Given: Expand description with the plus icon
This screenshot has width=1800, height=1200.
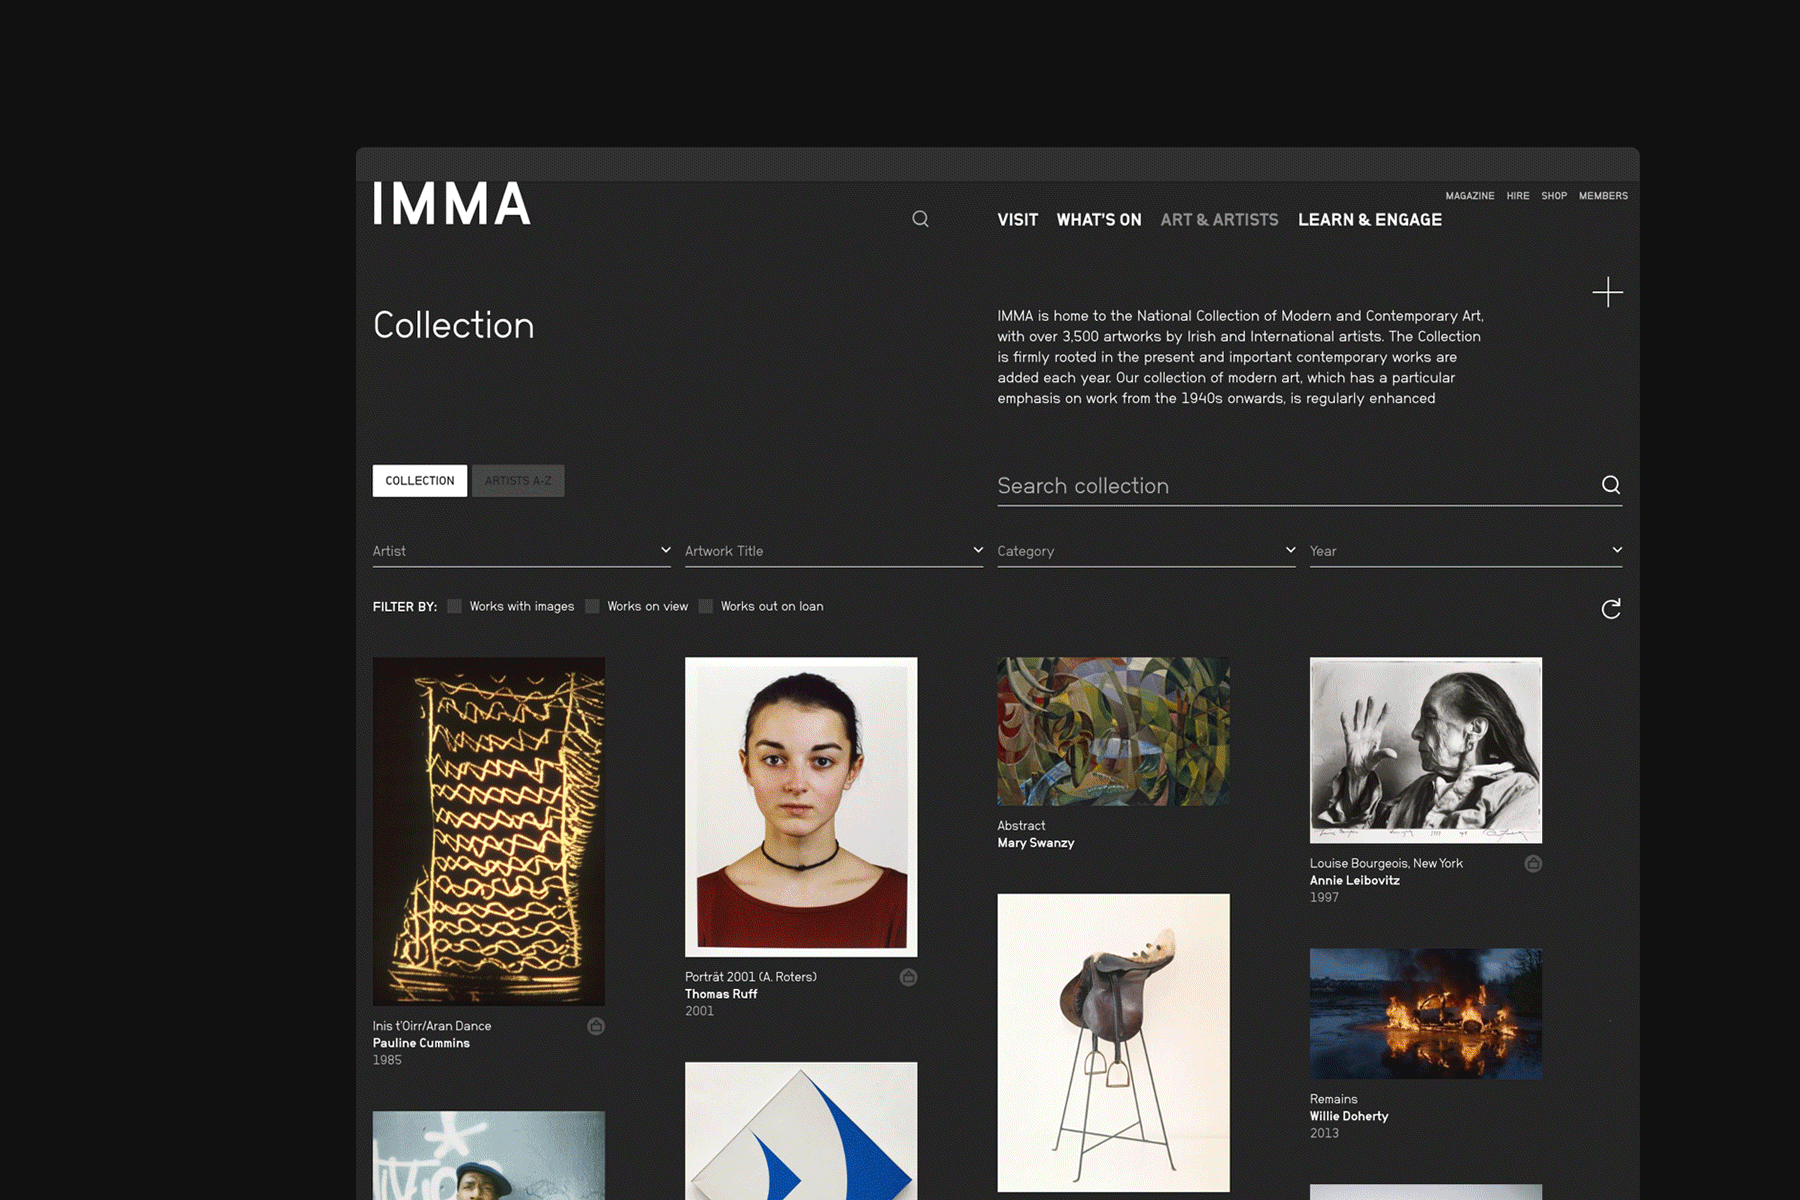Looking at the screenshot, I should click(1607, 292).
